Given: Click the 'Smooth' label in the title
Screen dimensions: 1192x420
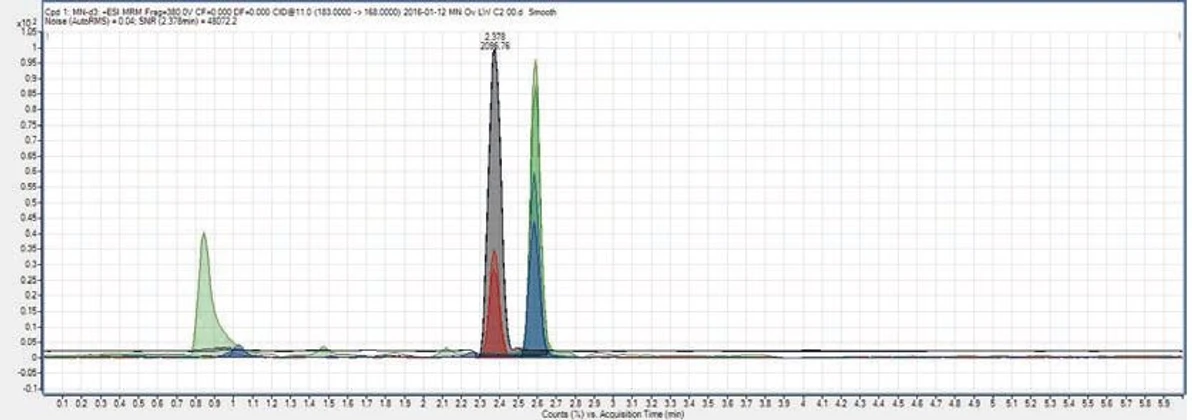Looking at the screenshot, I should [x=545, y=13].
